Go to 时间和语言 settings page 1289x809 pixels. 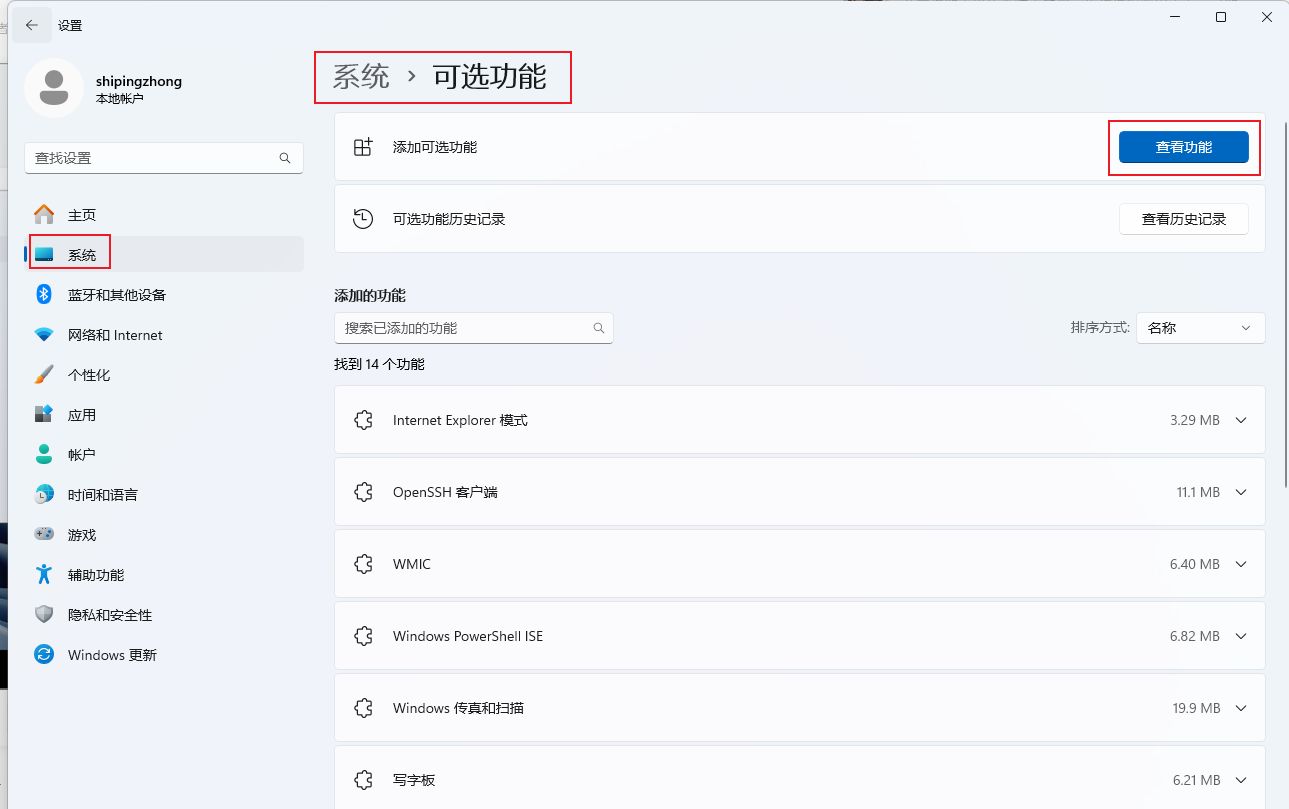point(102,495)
